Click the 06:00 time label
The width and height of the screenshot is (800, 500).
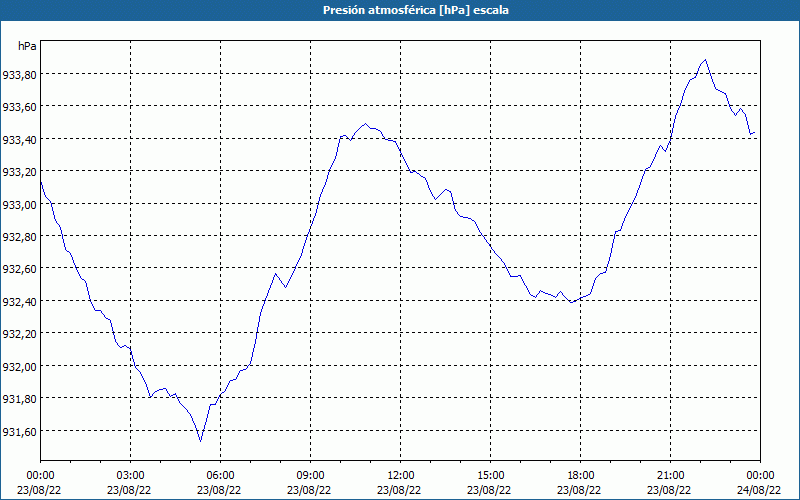[220, 476]
